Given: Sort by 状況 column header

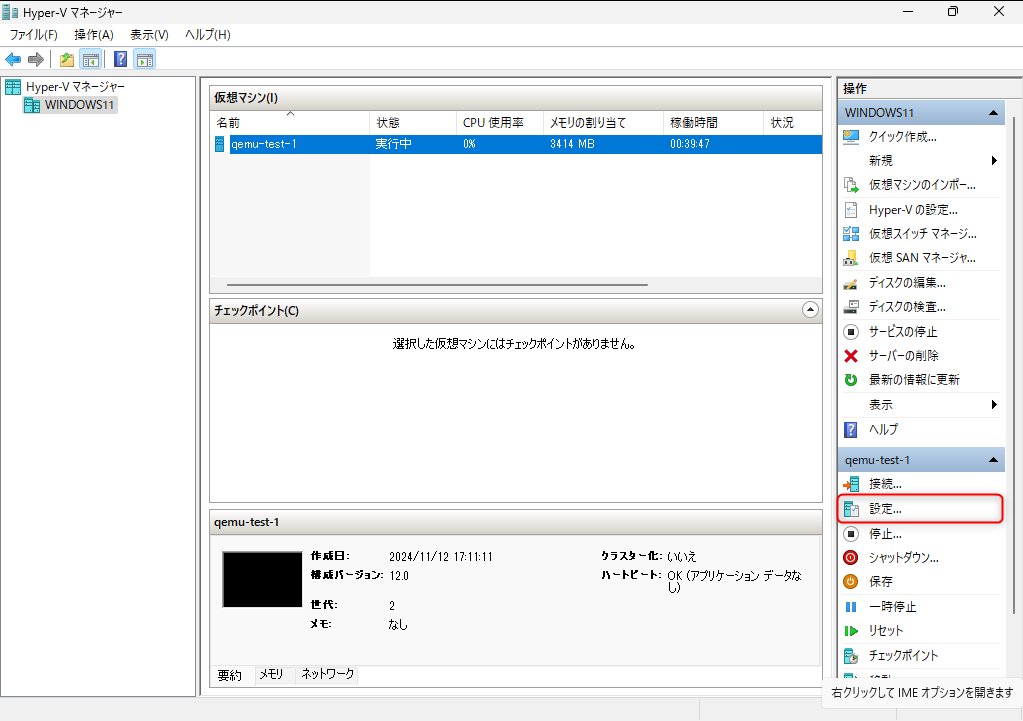Looking at the screenshot, I should pyautogui.click(x=793, y=122).
